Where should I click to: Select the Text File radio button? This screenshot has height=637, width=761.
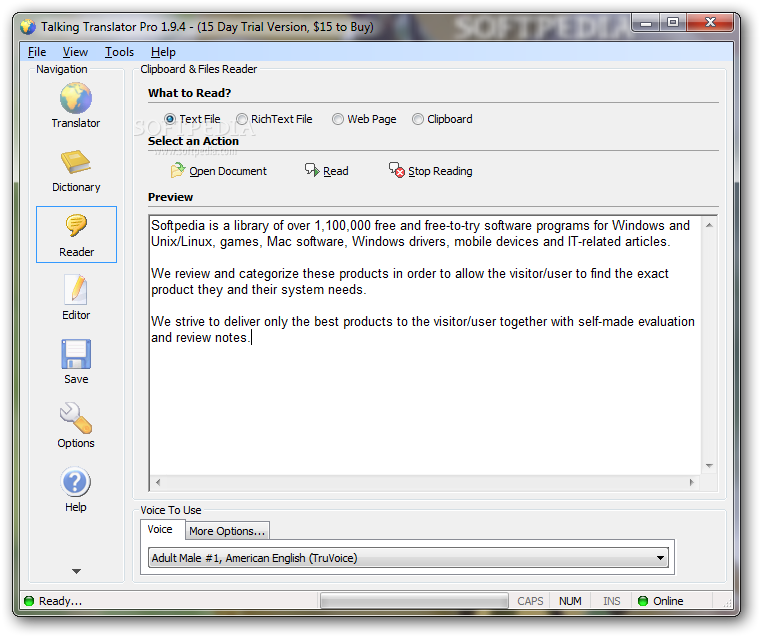click(170, 119)
